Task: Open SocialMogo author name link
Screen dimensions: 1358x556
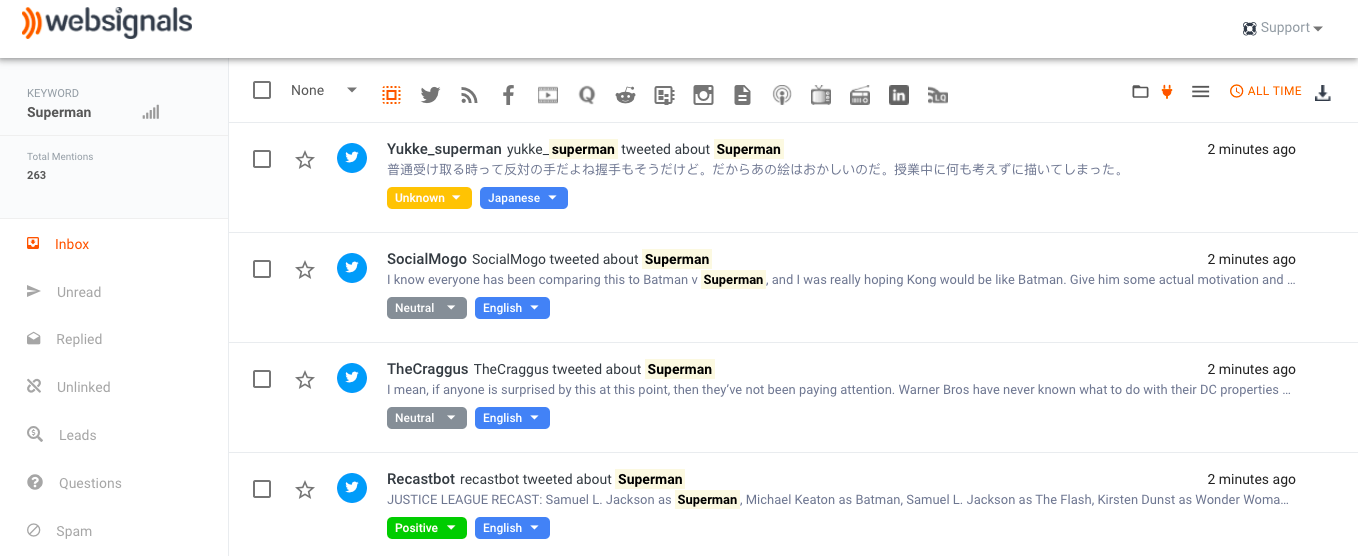Action: (427, 259)
